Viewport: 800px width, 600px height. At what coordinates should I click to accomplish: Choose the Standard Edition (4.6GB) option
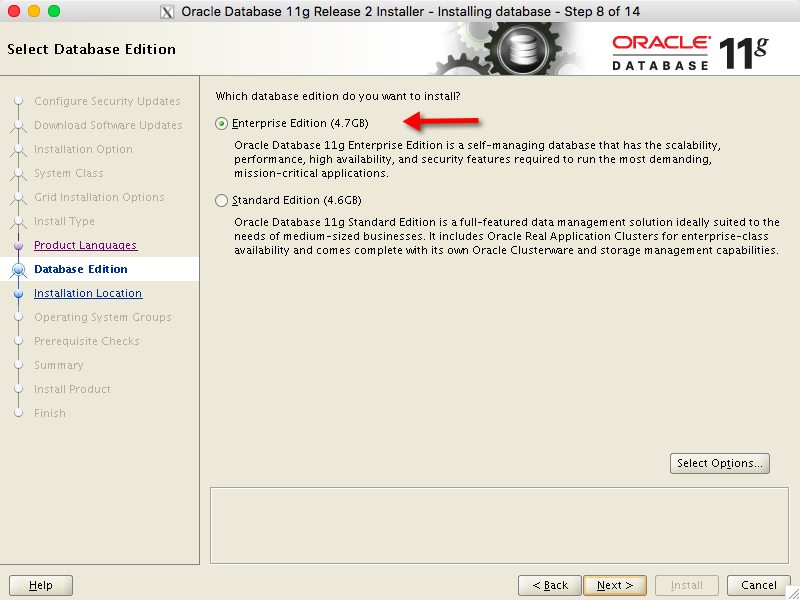pos(222,200)
